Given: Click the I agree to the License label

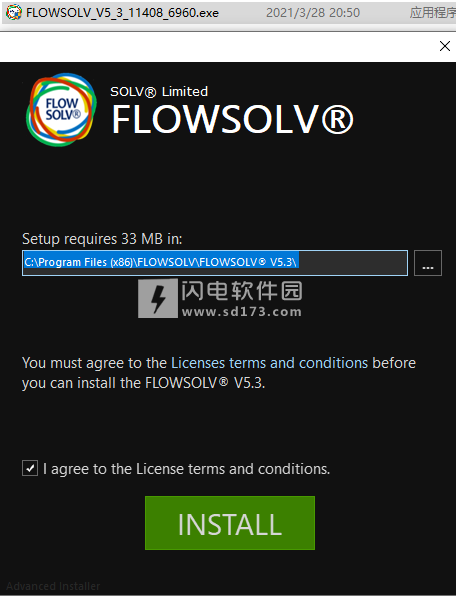Looking at the screenshot, I should (186, 469).
